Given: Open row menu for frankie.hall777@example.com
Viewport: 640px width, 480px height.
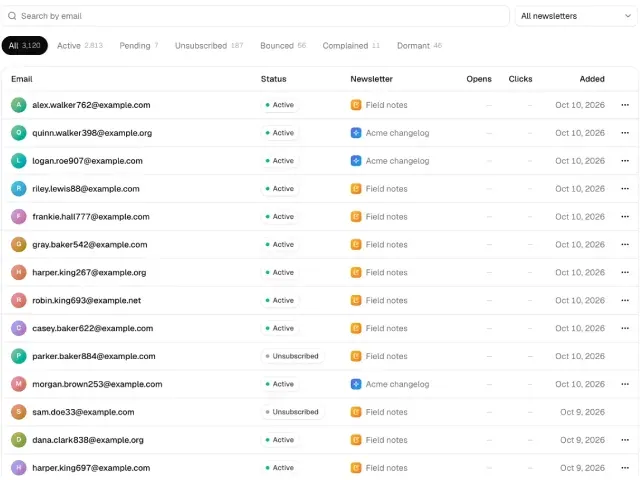Looking at the screenshot, I should click(x=624, y=216).
